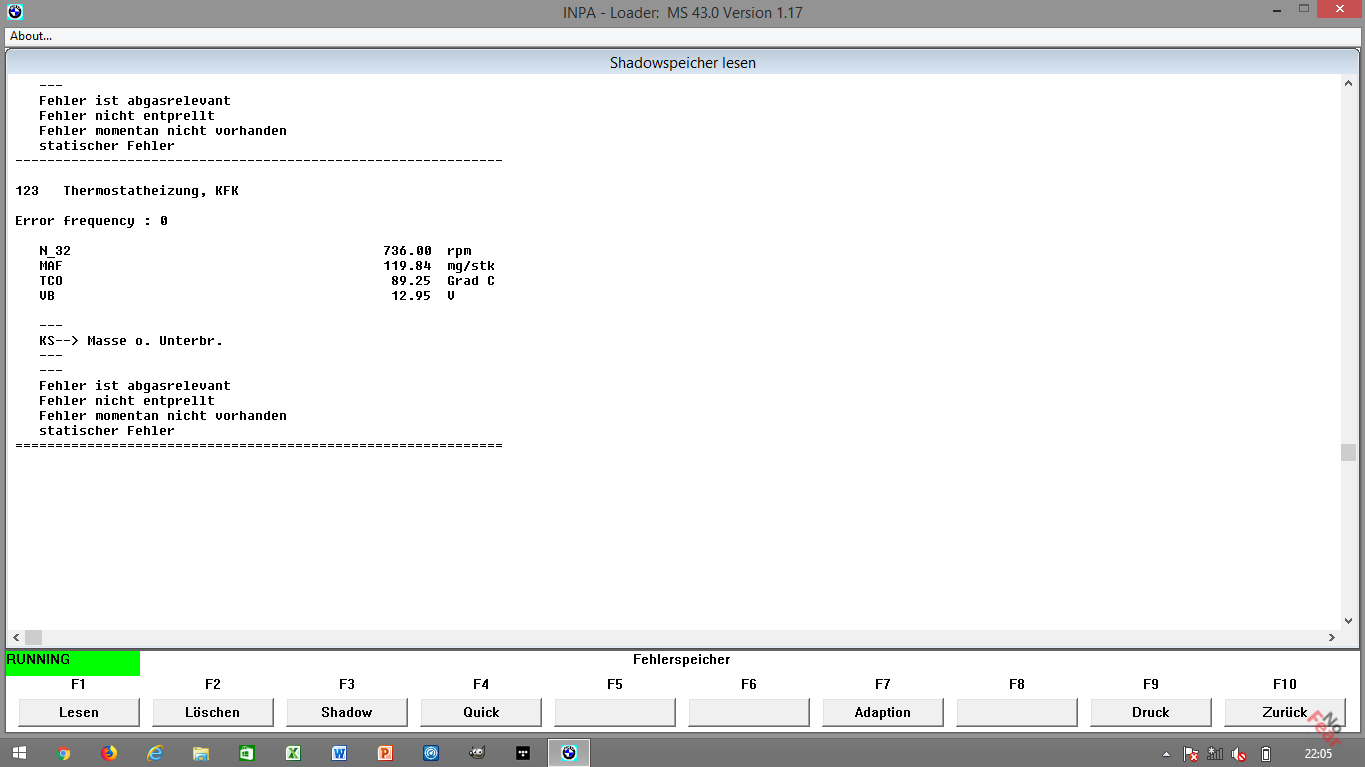
Task: Select the INPA BMW taskbar icon
Action: pyautogui.click(x=569, y=753)
